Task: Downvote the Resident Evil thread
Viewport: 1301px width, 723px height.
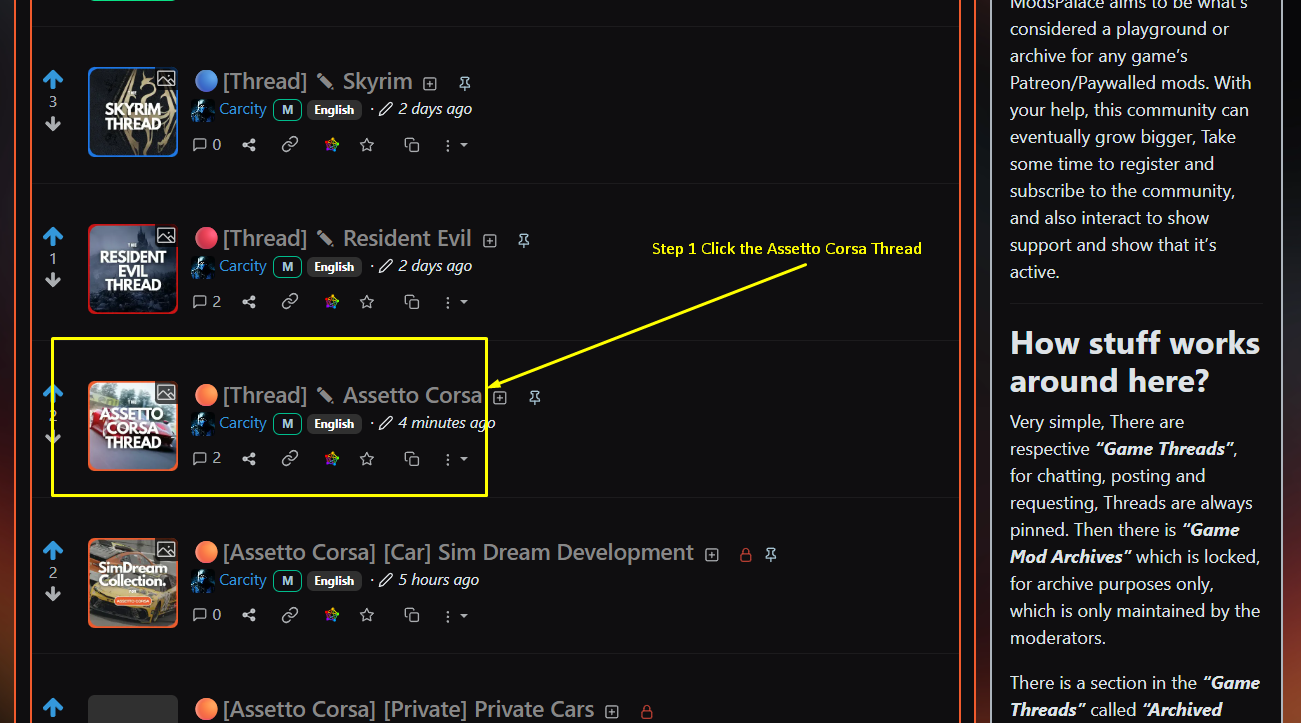Action: (x=53, y=281)
